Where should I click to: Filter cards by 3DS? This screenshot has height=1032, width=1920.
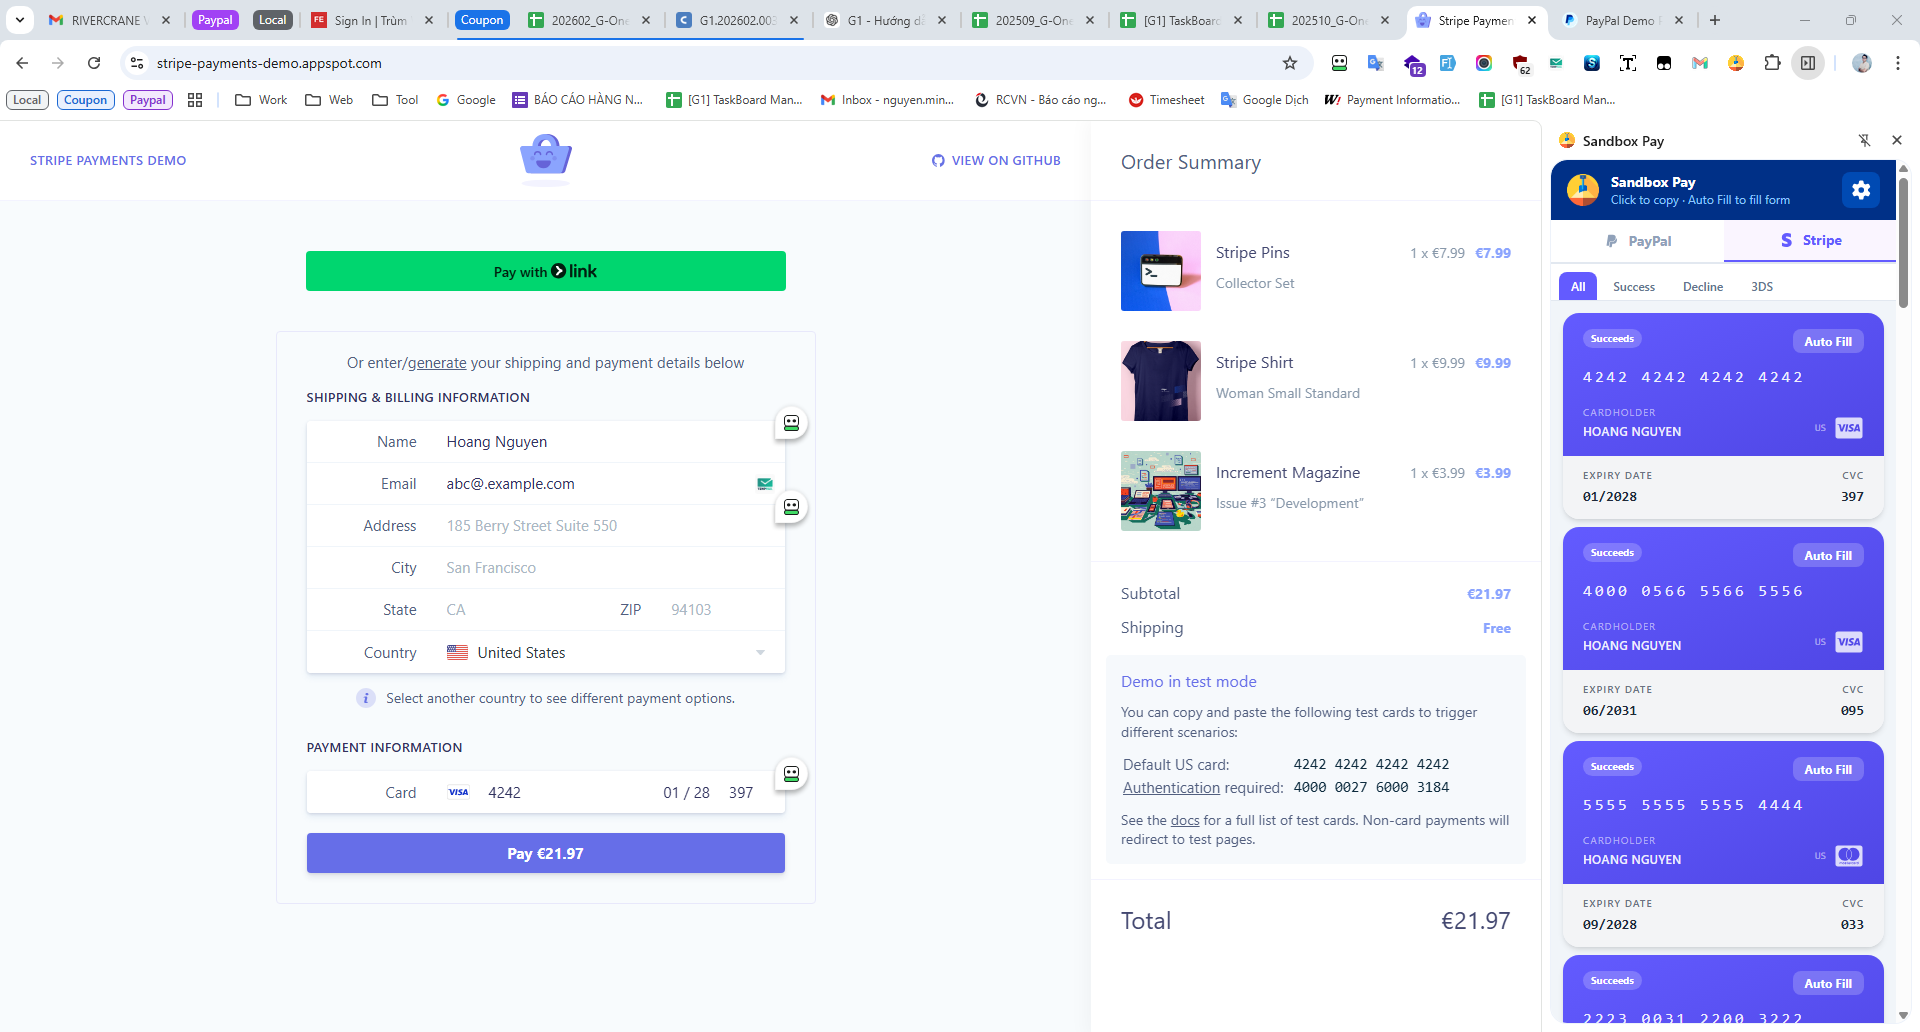(x=1762, y=287)
